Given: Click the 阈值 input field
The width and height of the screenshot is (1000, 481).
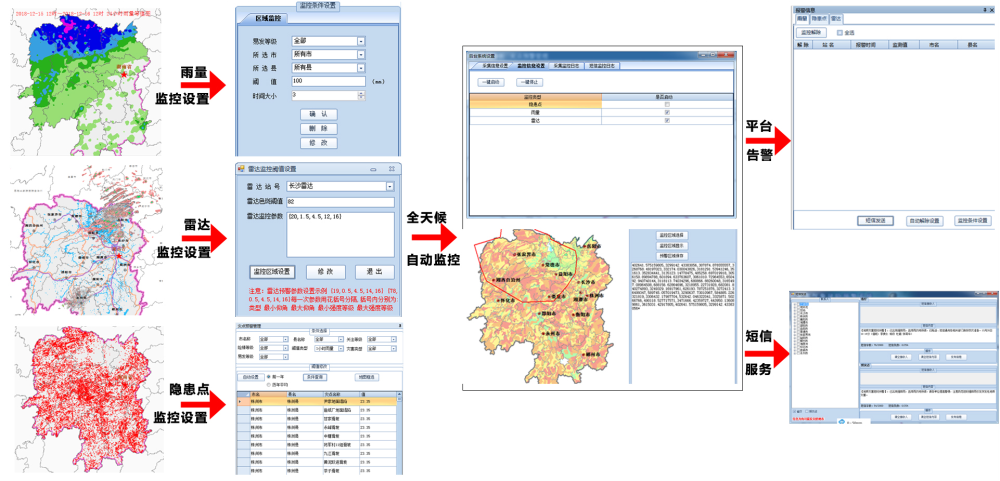Looking at the screenshot, I should 329,81.
